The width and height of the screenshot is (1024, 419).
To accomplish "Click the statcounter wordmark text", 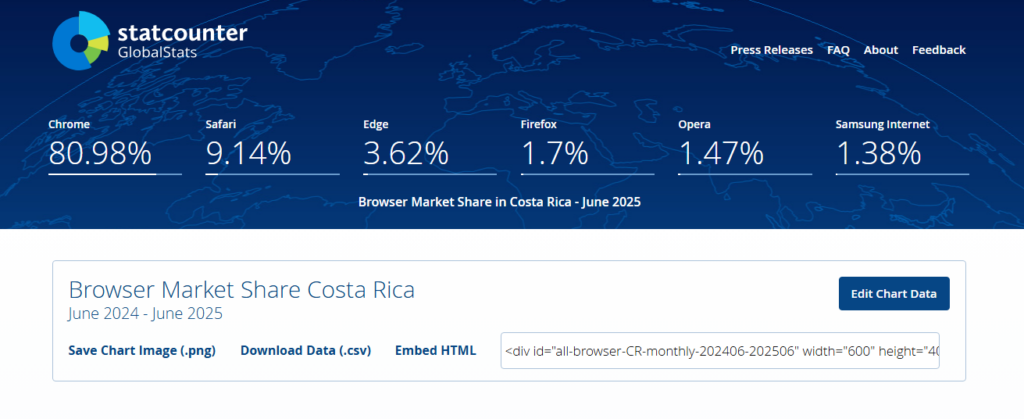I will (x=182, y=33).
